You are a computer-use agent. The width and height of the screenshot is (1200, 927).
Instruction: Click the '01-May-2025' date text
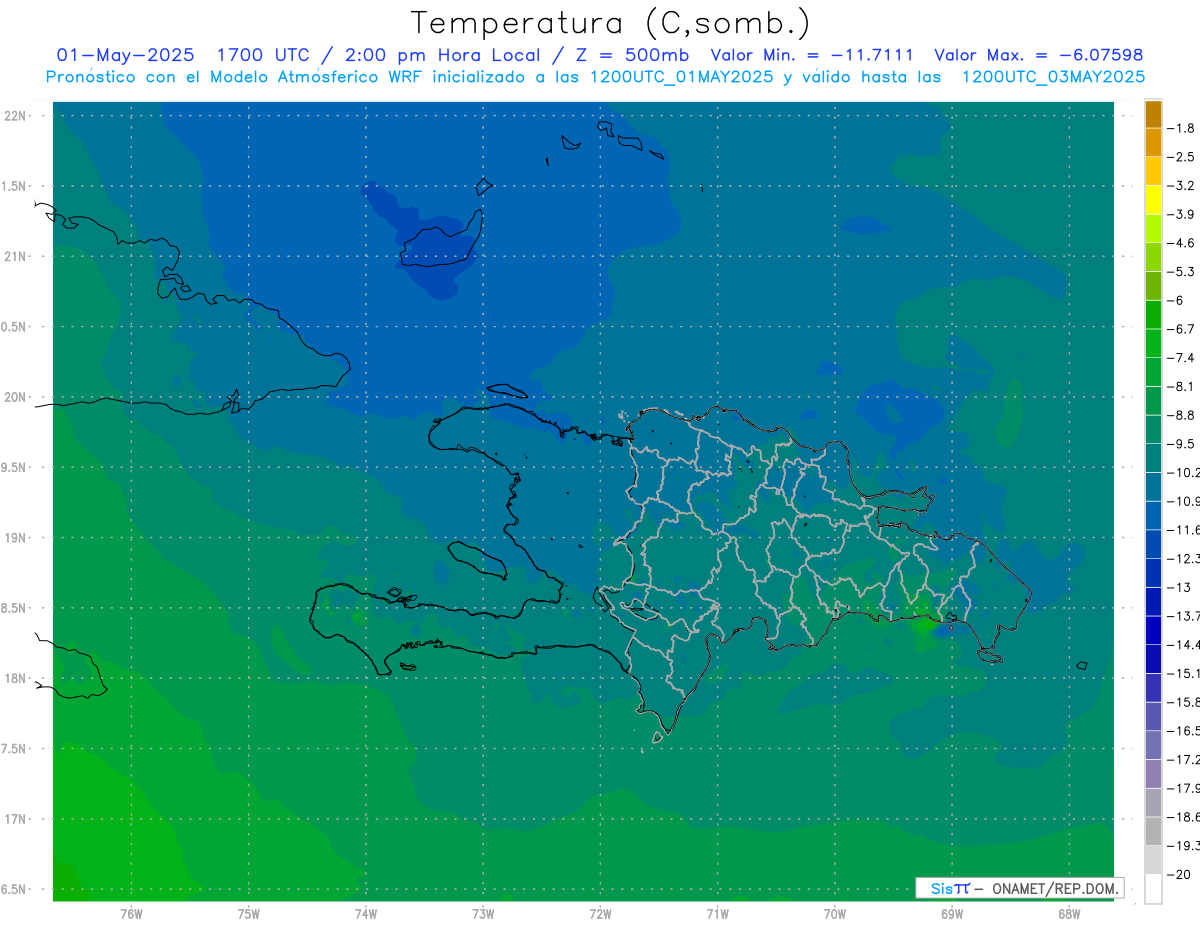(x=125, y=55)
